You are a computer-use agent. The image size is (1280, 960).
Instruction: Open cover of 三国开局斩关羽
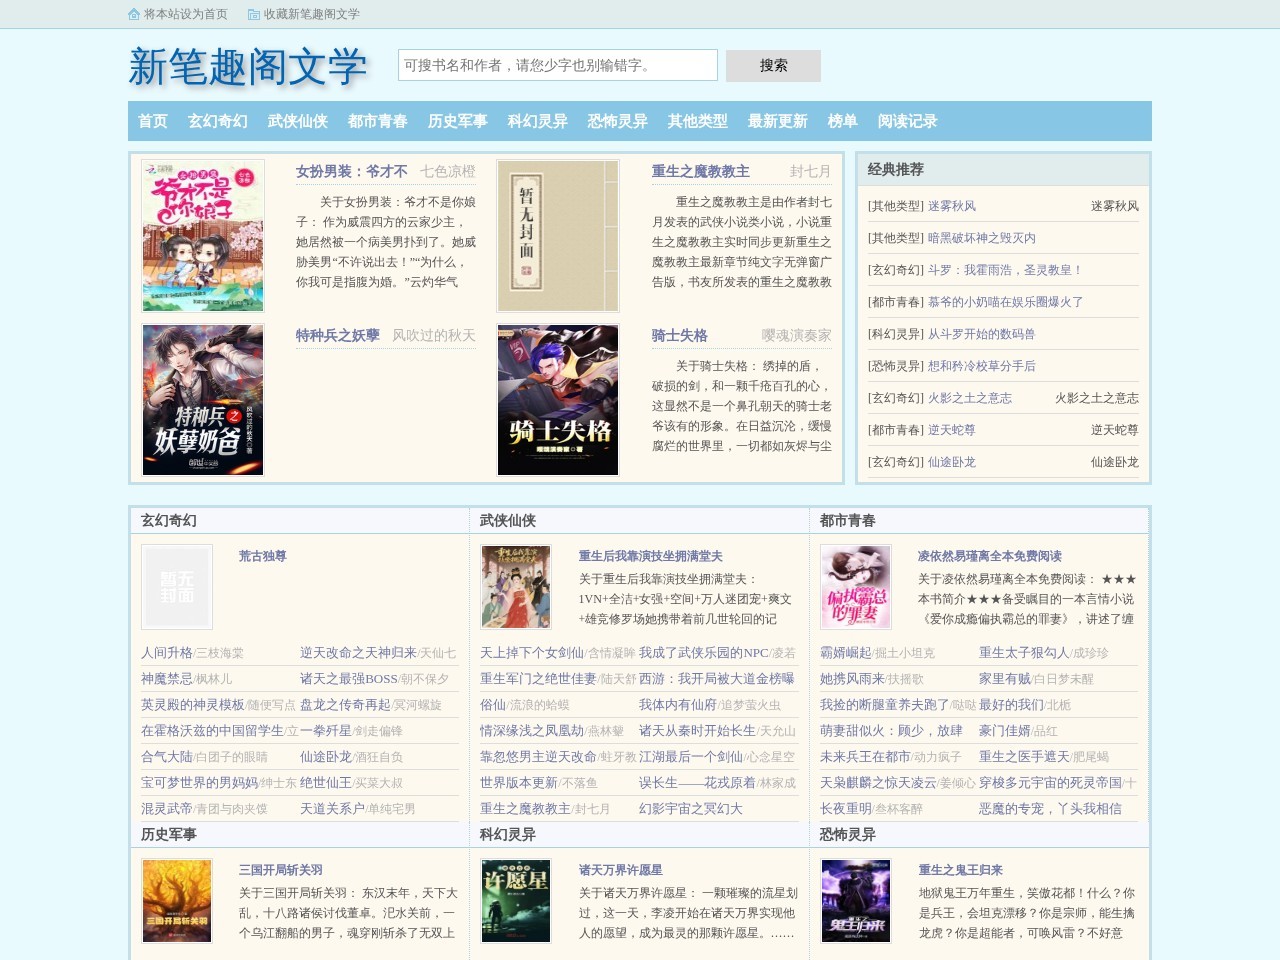coord(177,901)
